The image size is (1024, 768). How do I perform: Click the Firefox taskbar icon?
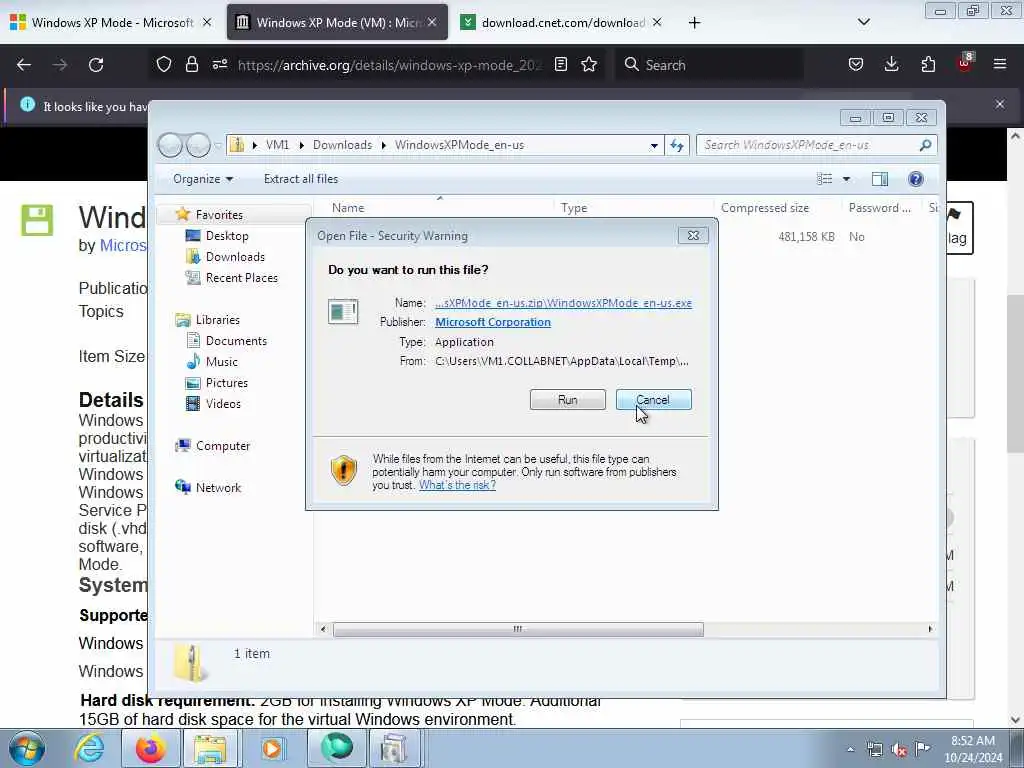151,748
